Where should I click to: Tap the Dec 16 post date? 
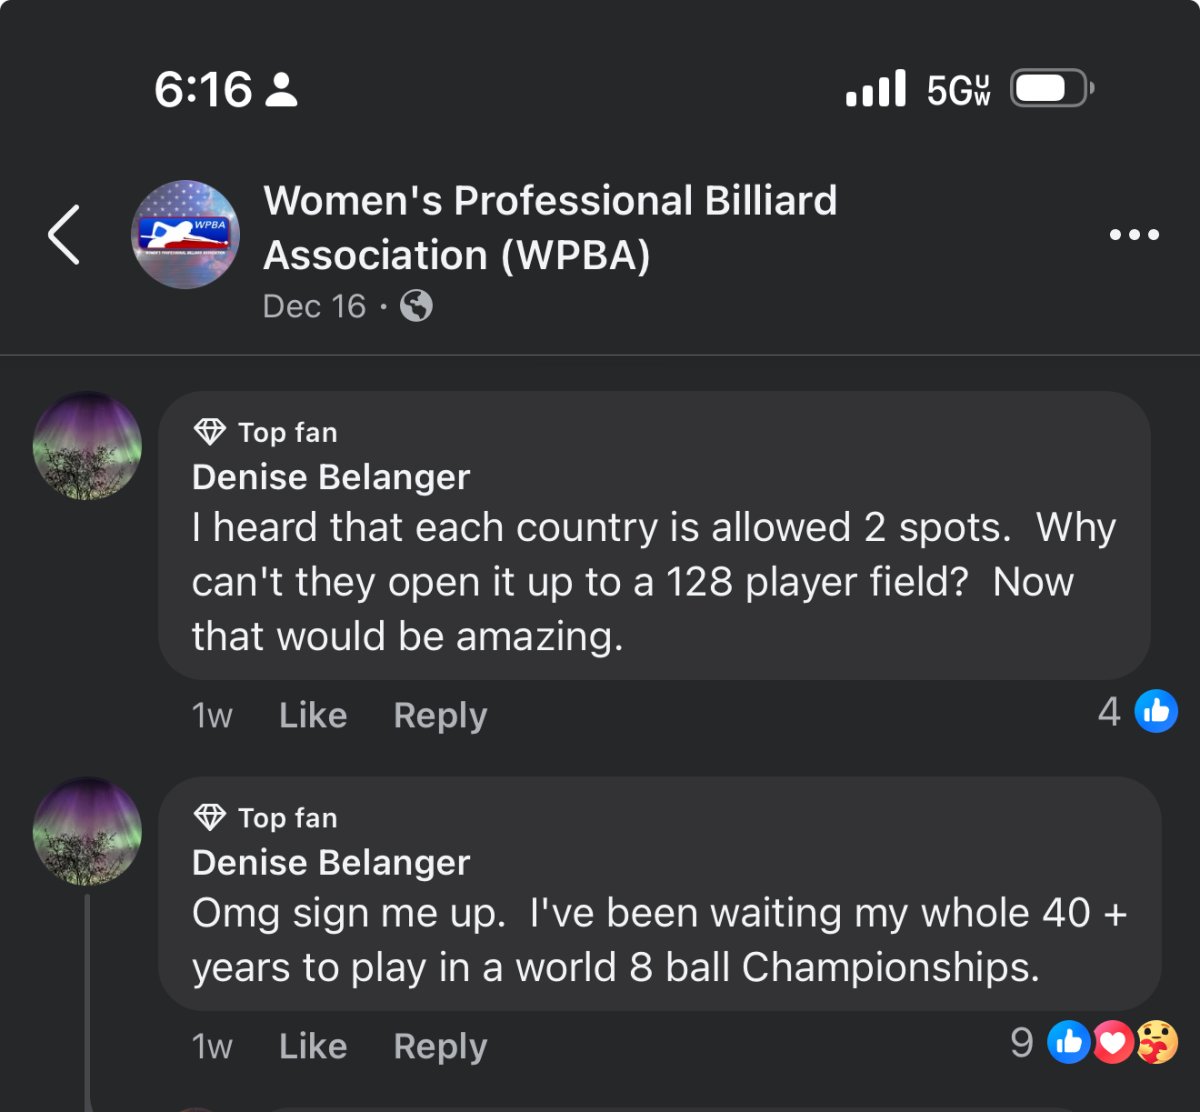tap(314, 306)
